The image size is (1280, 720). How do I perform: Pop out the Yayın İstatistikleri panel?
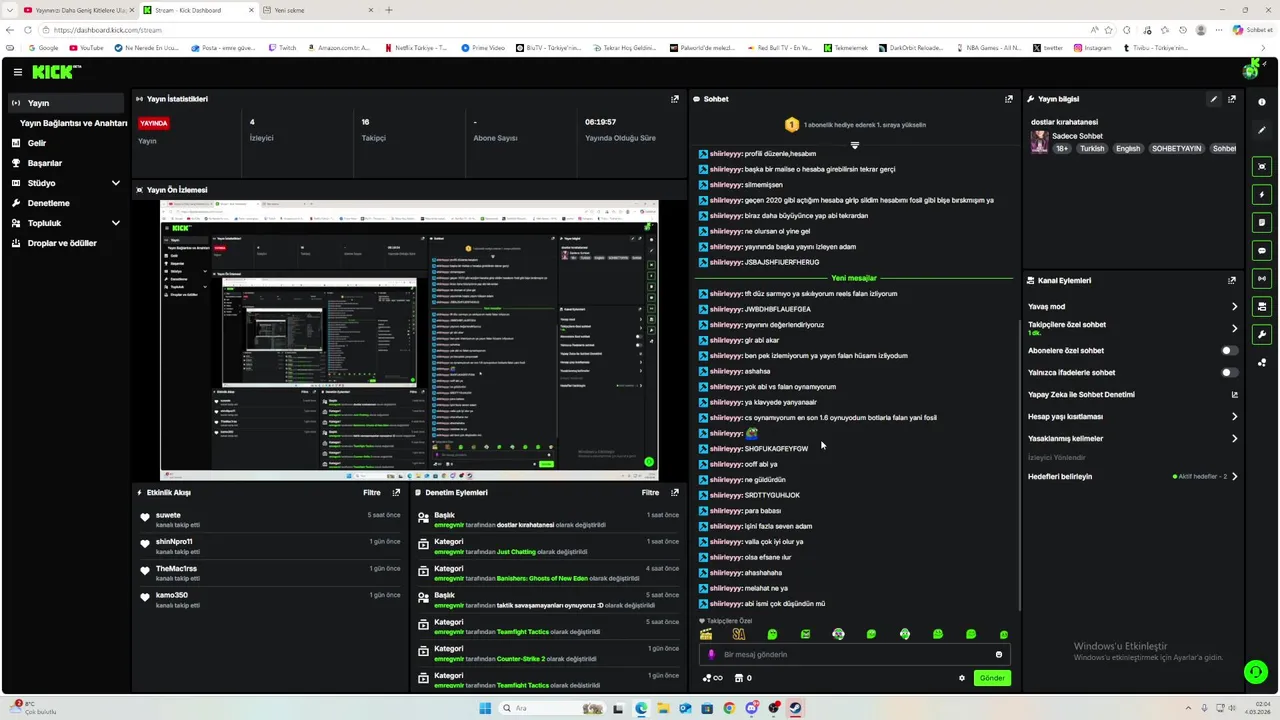[x=675, y=99]
